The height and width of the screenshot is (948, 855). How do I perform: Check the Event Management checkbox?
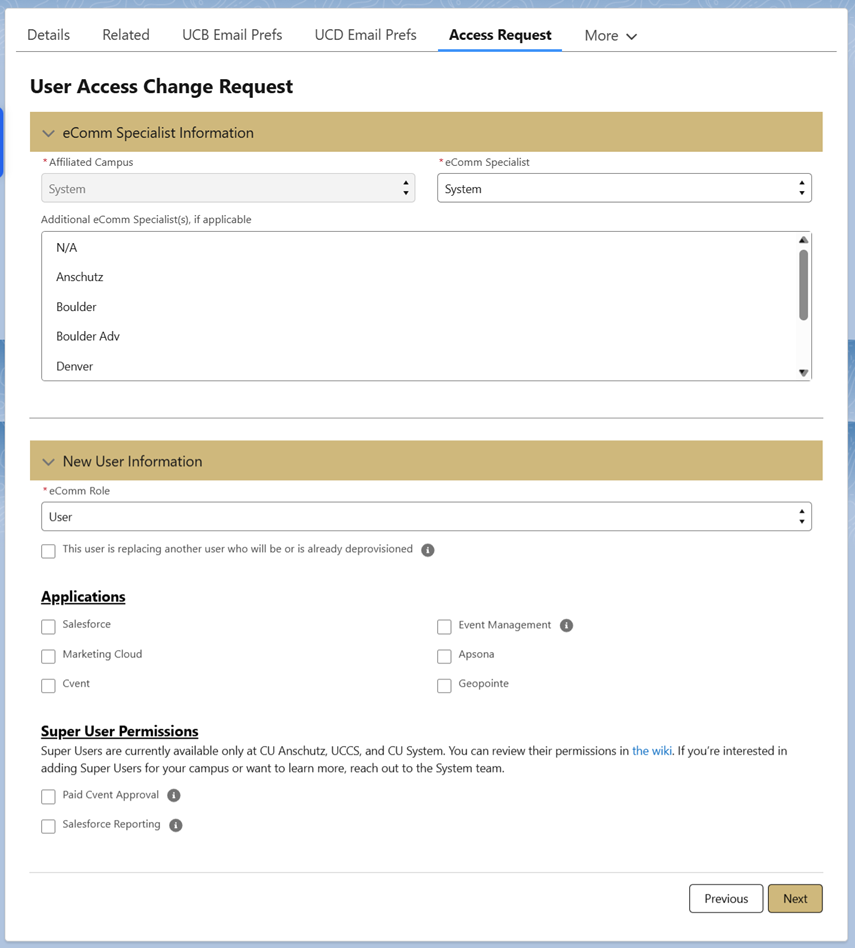tap(444, 626)
